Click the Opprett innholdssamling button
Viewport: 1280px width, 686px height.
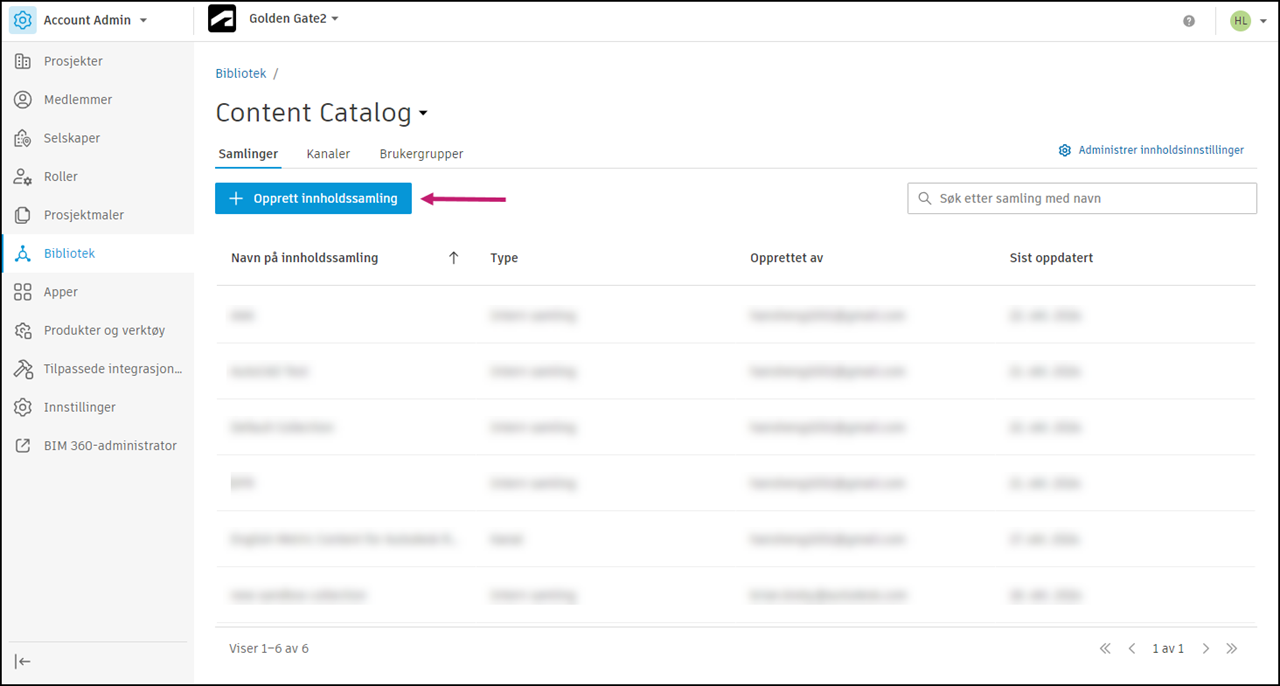click(x=313, y=199)
